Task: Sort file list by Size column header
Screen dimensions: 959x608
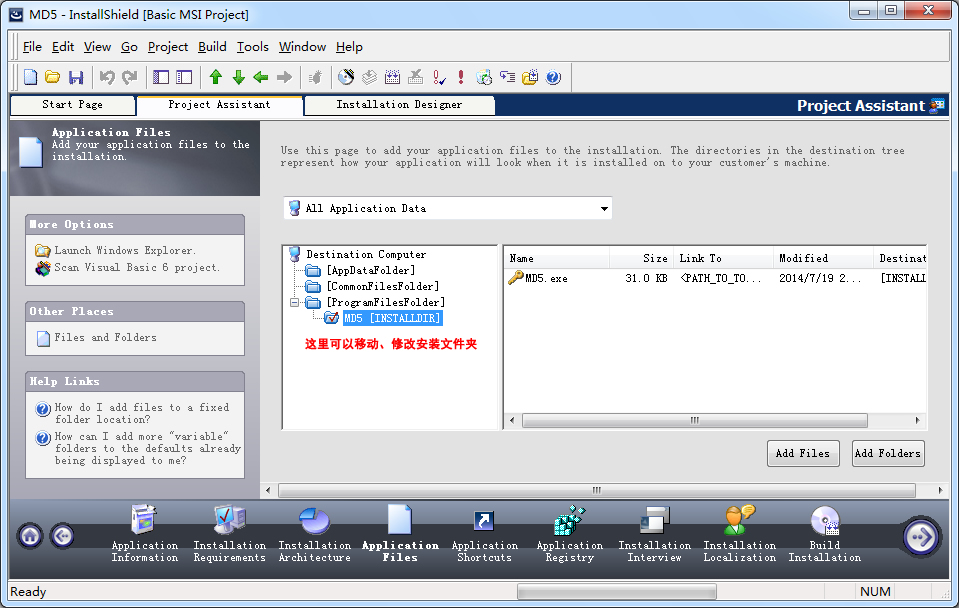Action: click(641, 259)
